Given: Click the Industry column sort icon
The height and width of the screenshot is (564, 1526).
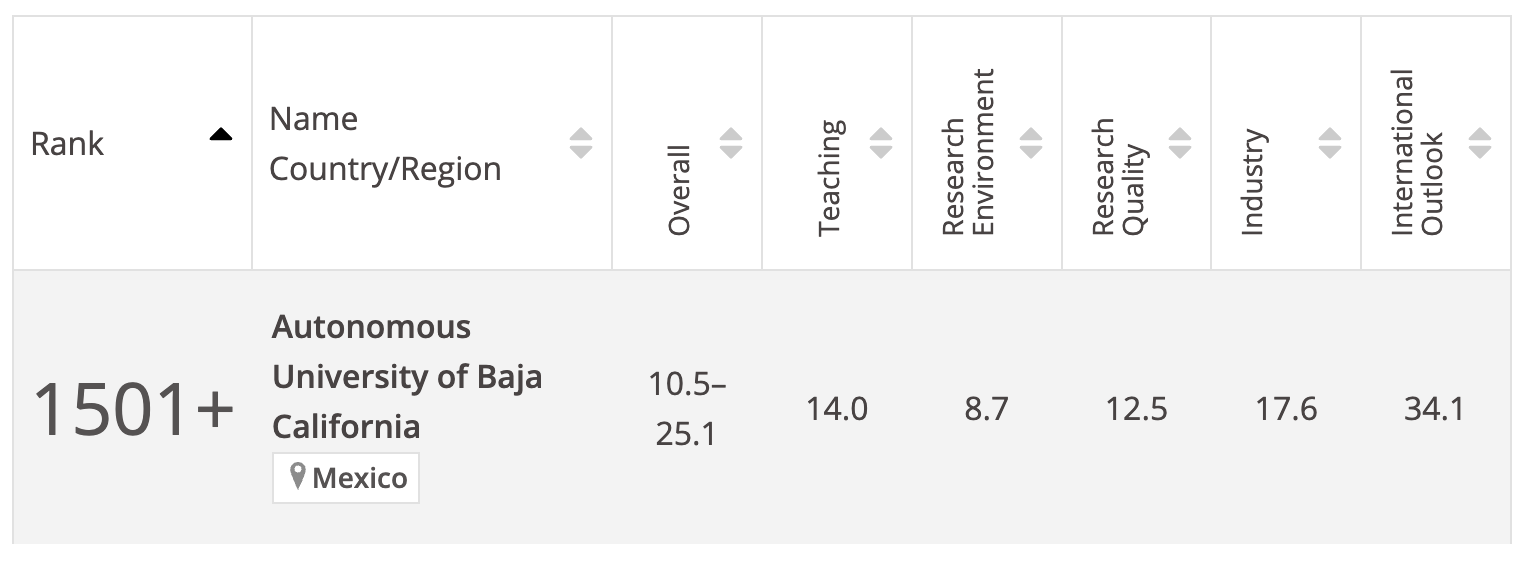Looking at the screenshot, I should point(1330,143).
